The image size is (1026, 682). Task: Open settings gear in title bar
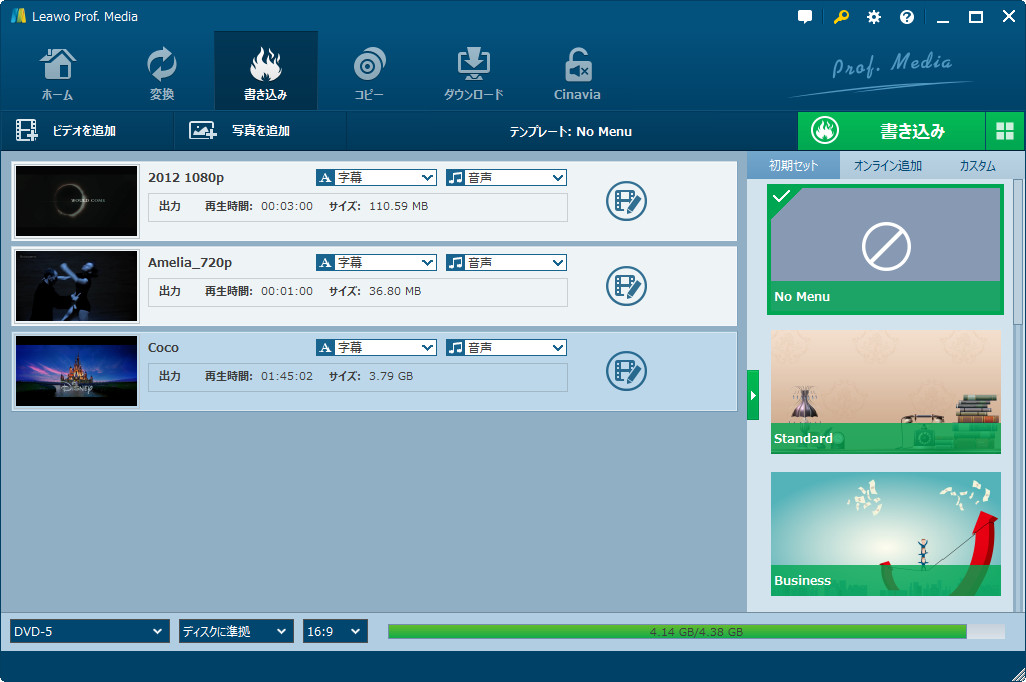(x=874, y=17)
